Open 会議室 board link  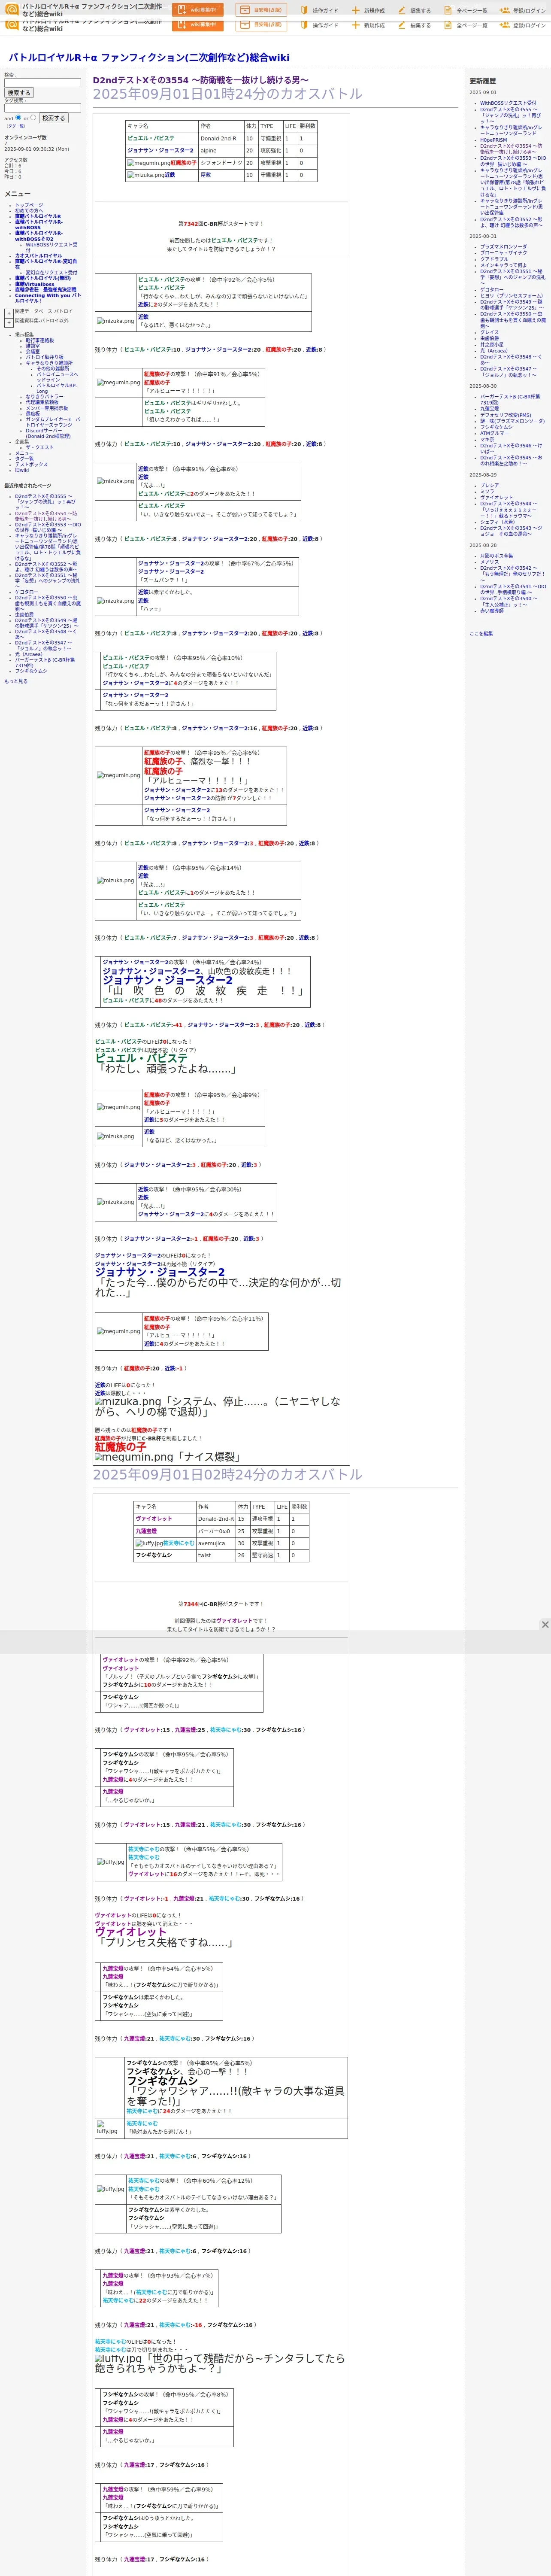[x=33, y=352]
